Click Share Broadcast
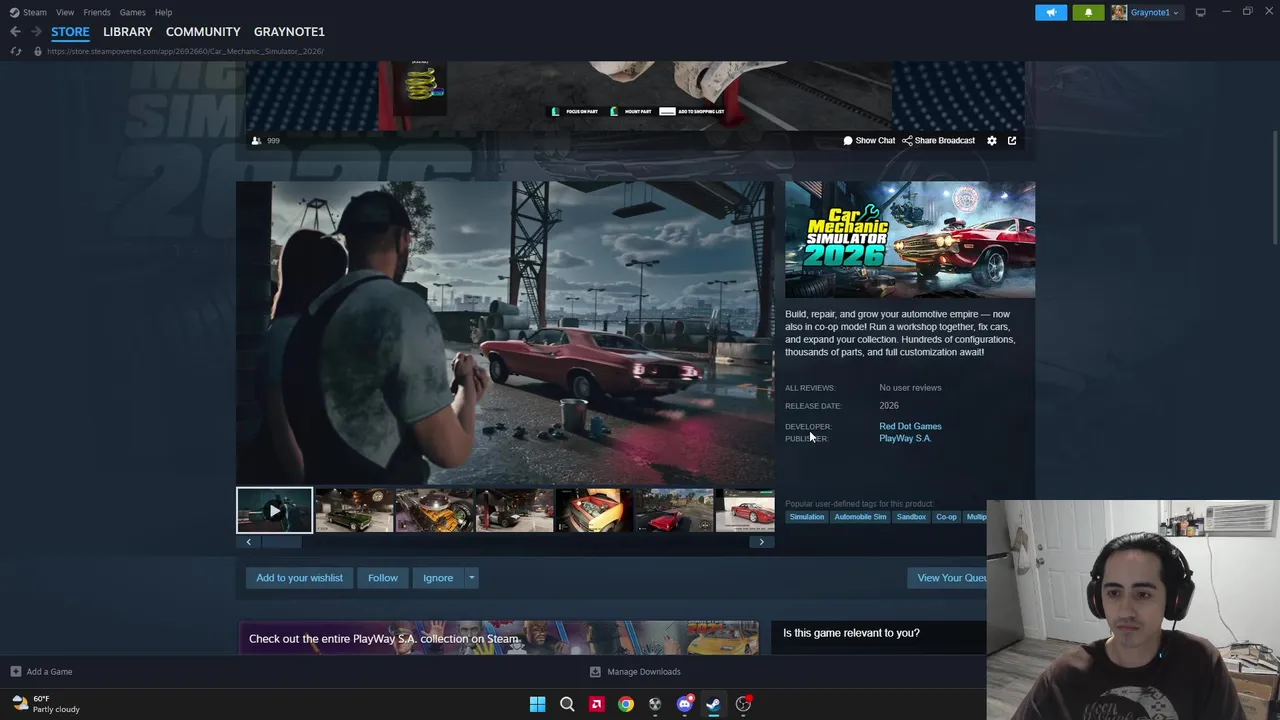Screen dimensions: 1280x720 tap(938, 141)
